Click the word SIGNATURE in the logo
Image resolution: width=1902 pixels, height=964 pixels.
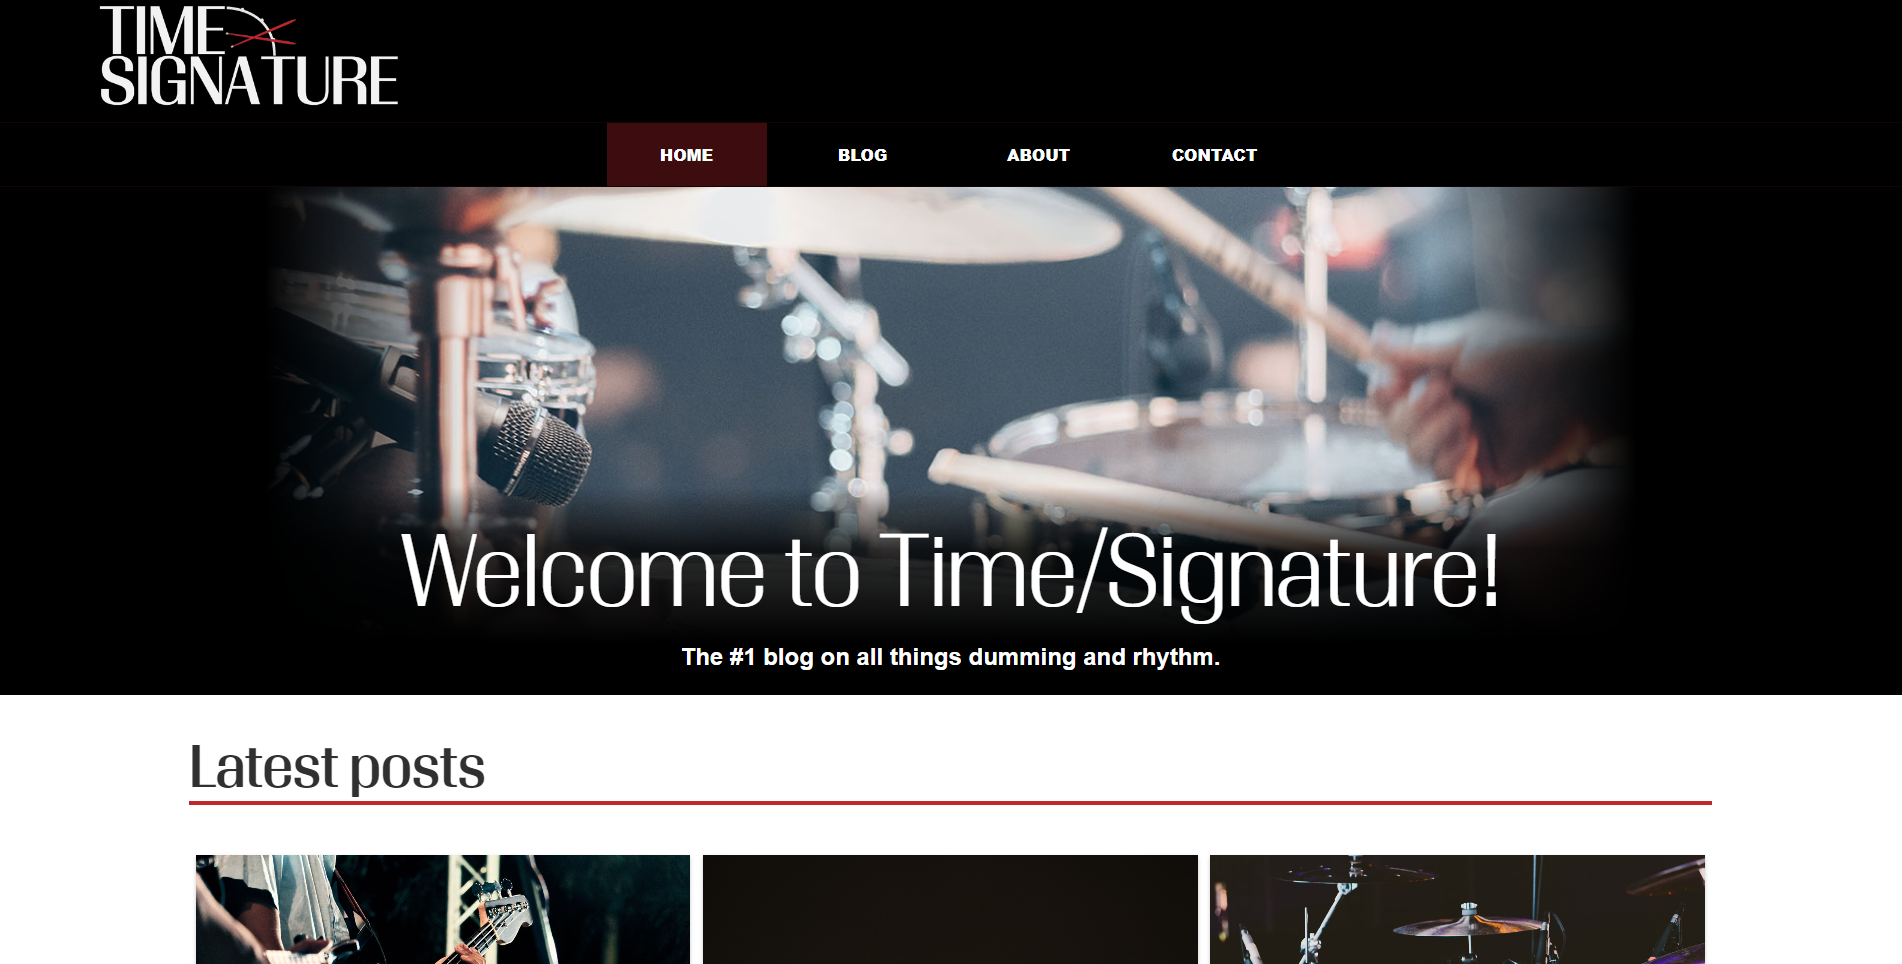pyautogui.click(x=249, y=81)
